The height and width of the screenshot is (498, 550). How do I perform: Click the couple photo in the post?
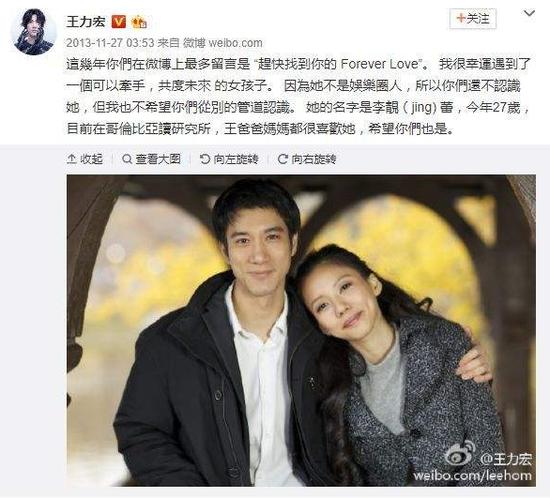(x=301, y=330)
